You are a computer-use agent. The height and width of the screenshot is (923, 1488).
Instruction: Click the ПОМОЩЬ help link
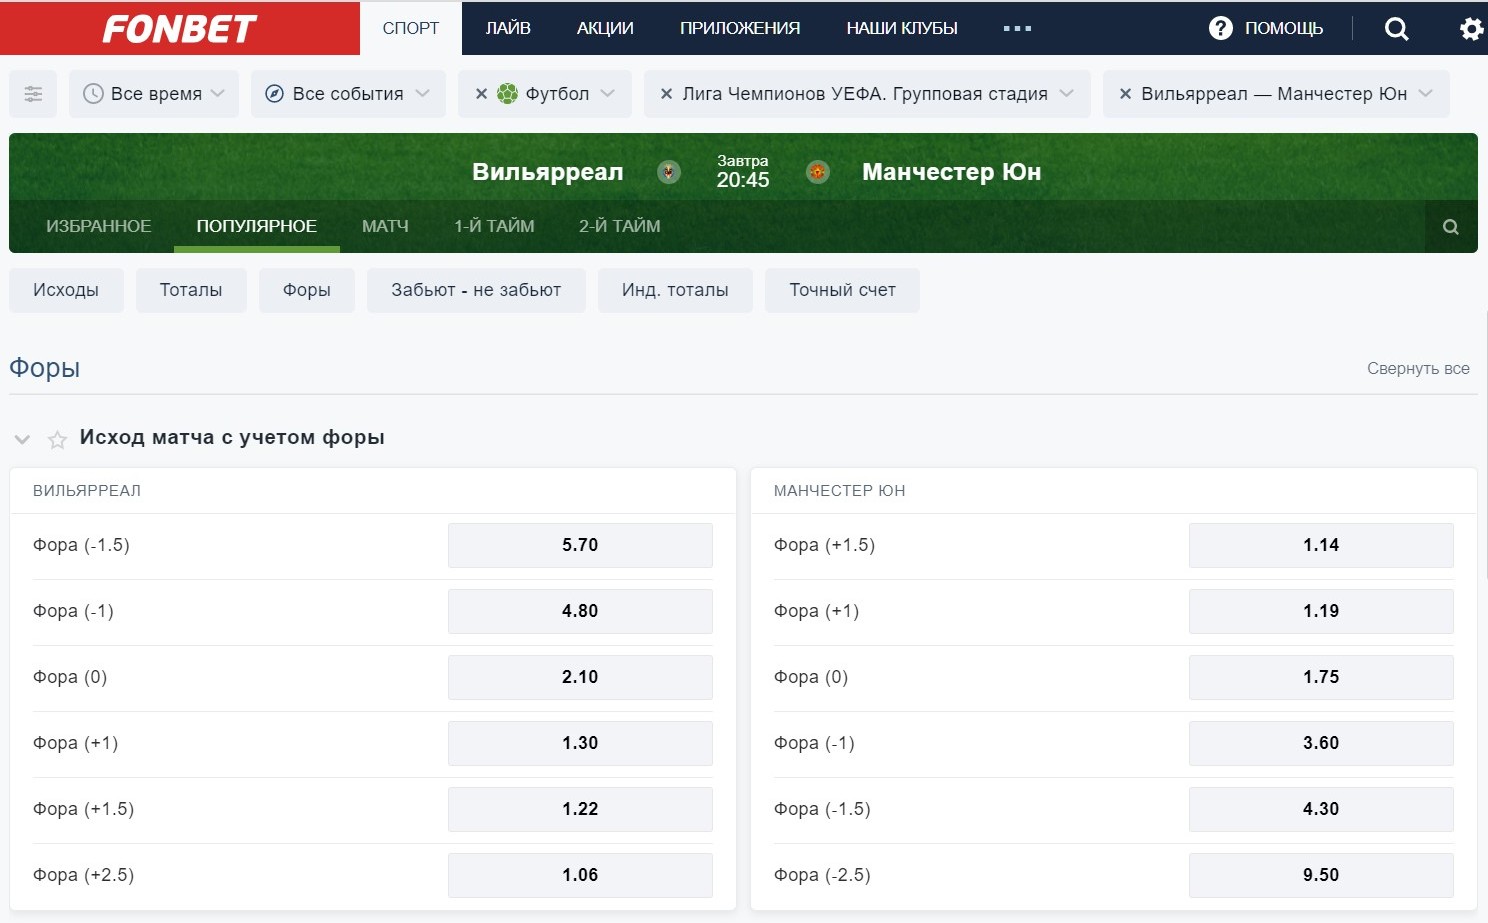[1284, 28]
